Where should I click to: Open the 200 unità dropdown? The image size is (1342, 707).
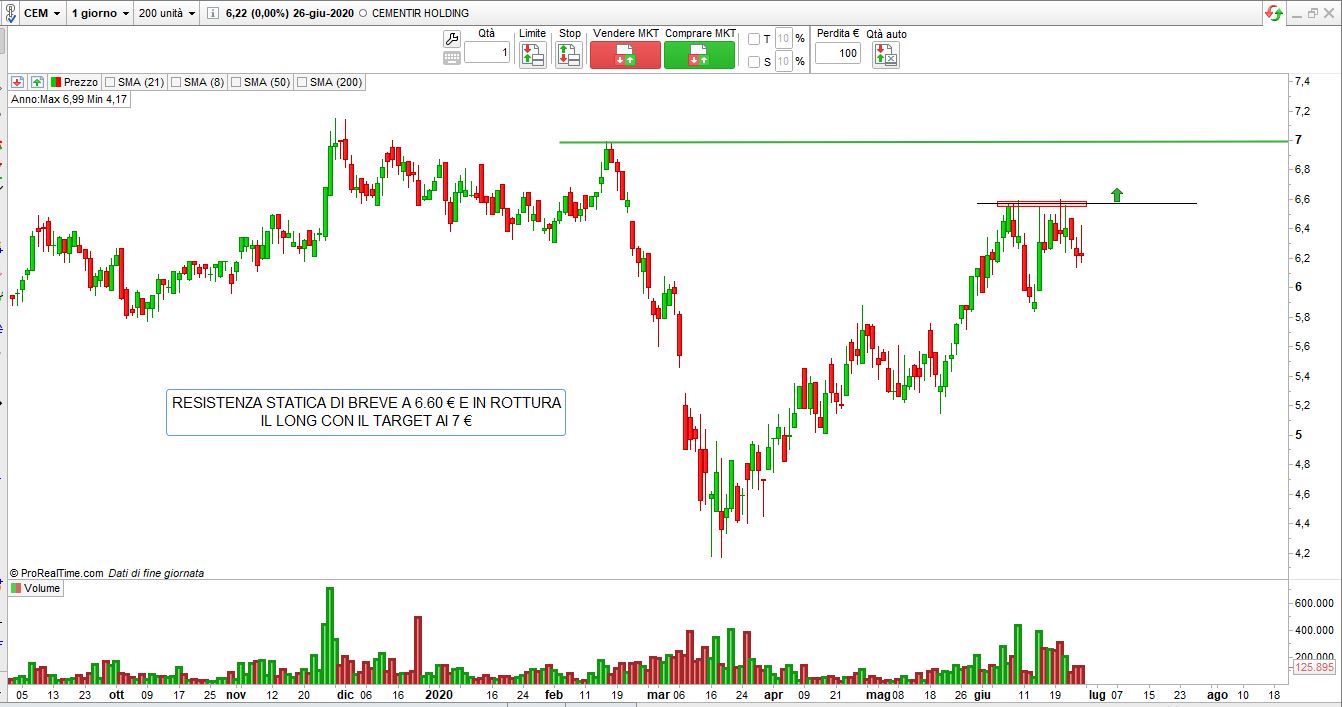(167, 13)
